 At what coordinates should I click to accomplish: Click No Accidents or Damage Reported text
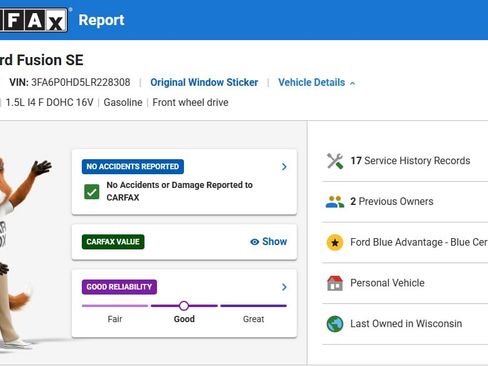click(x=179, y=191)
